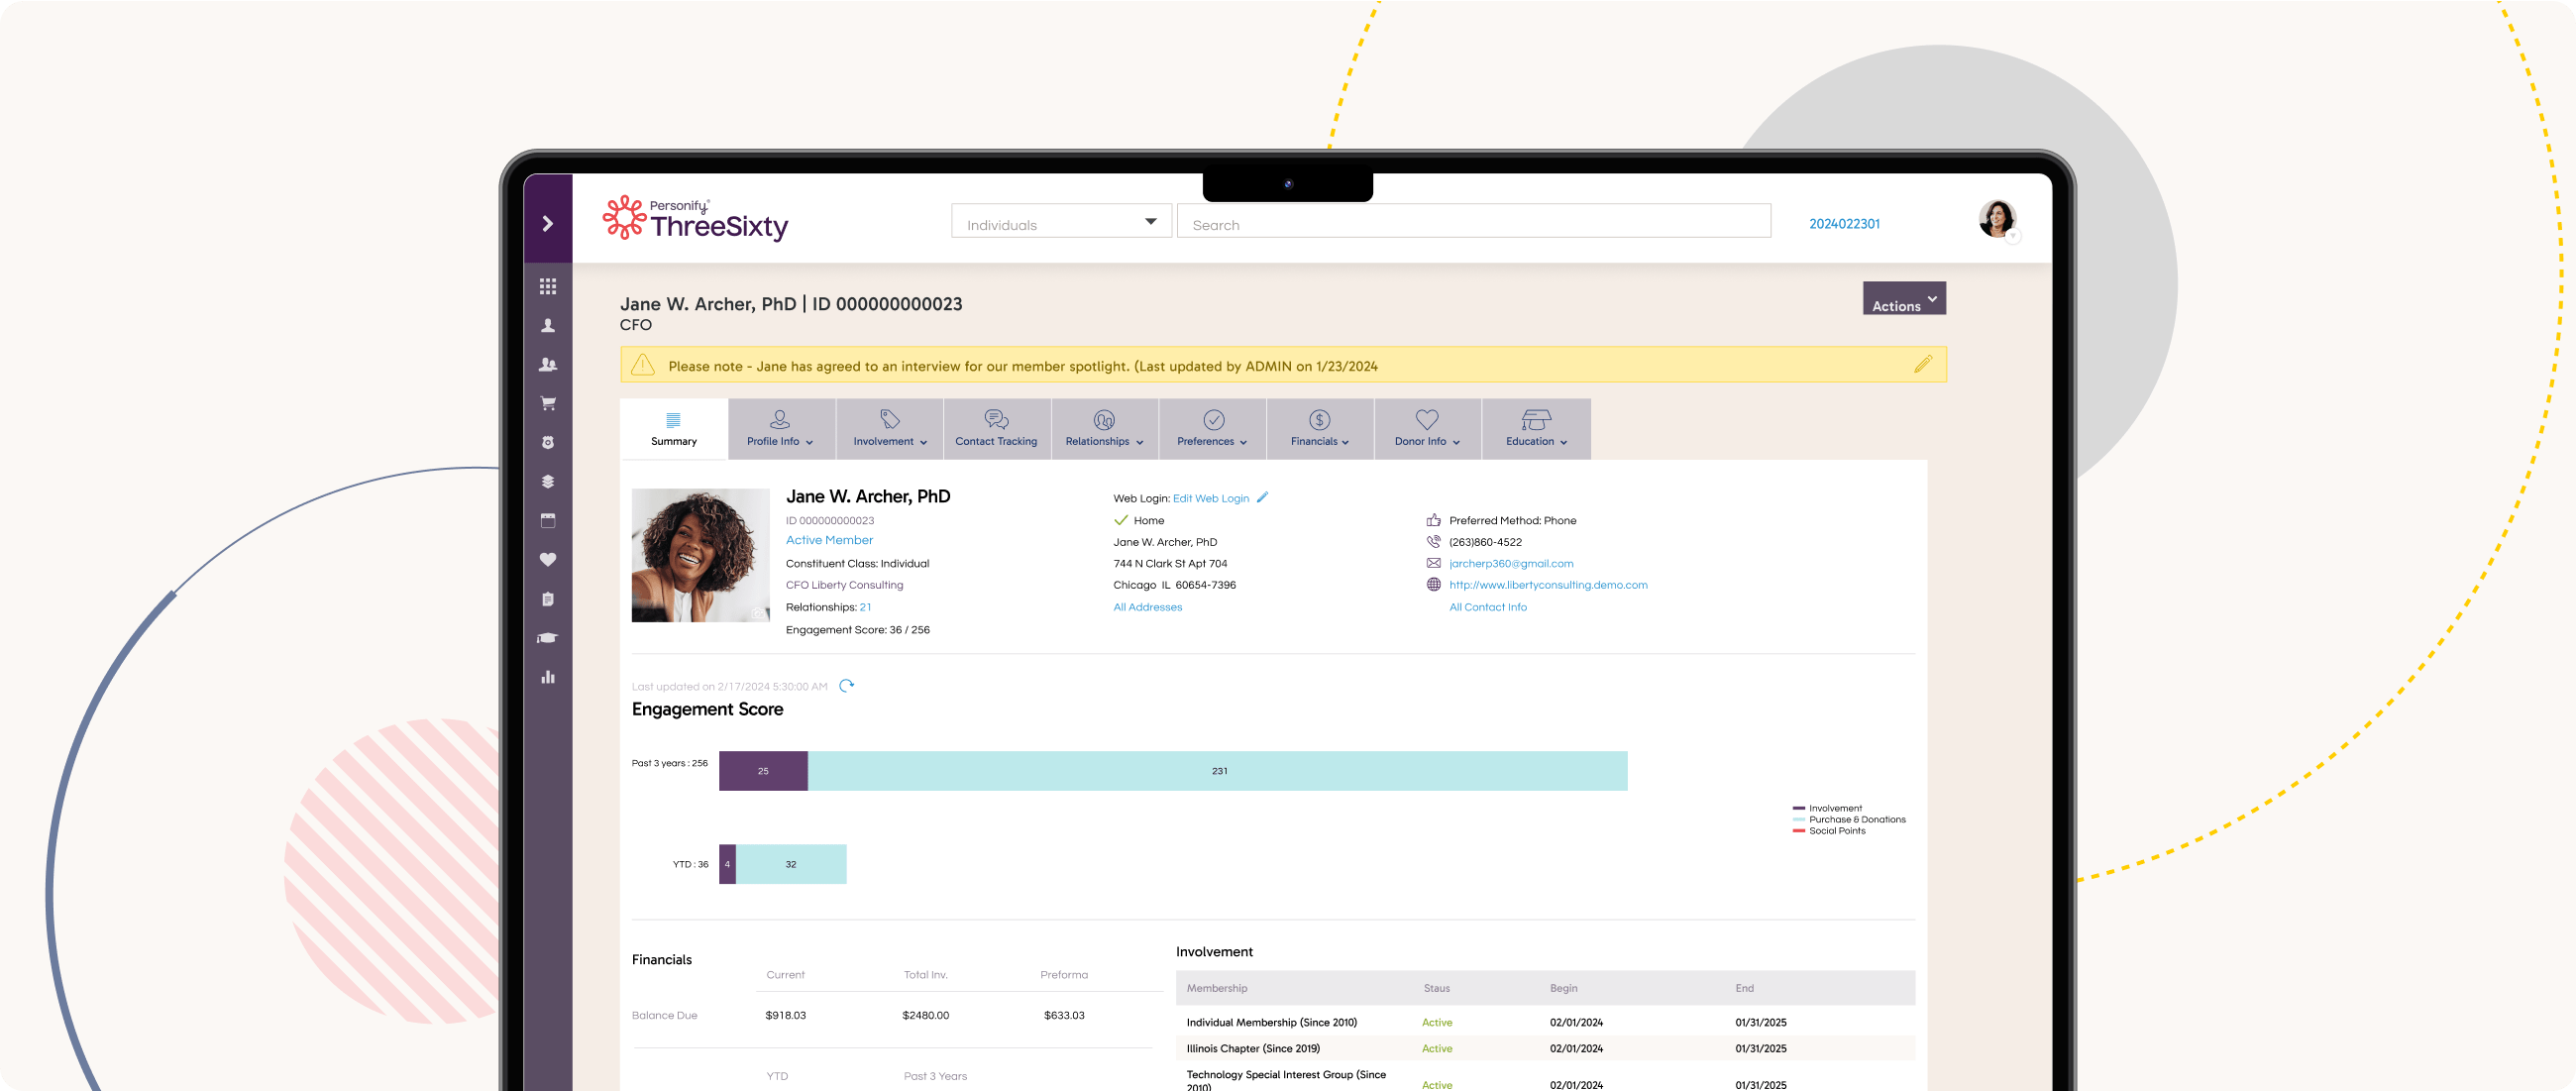
Task: Click the purple Involvement bar segment showing 25
Action: point(763,771)
